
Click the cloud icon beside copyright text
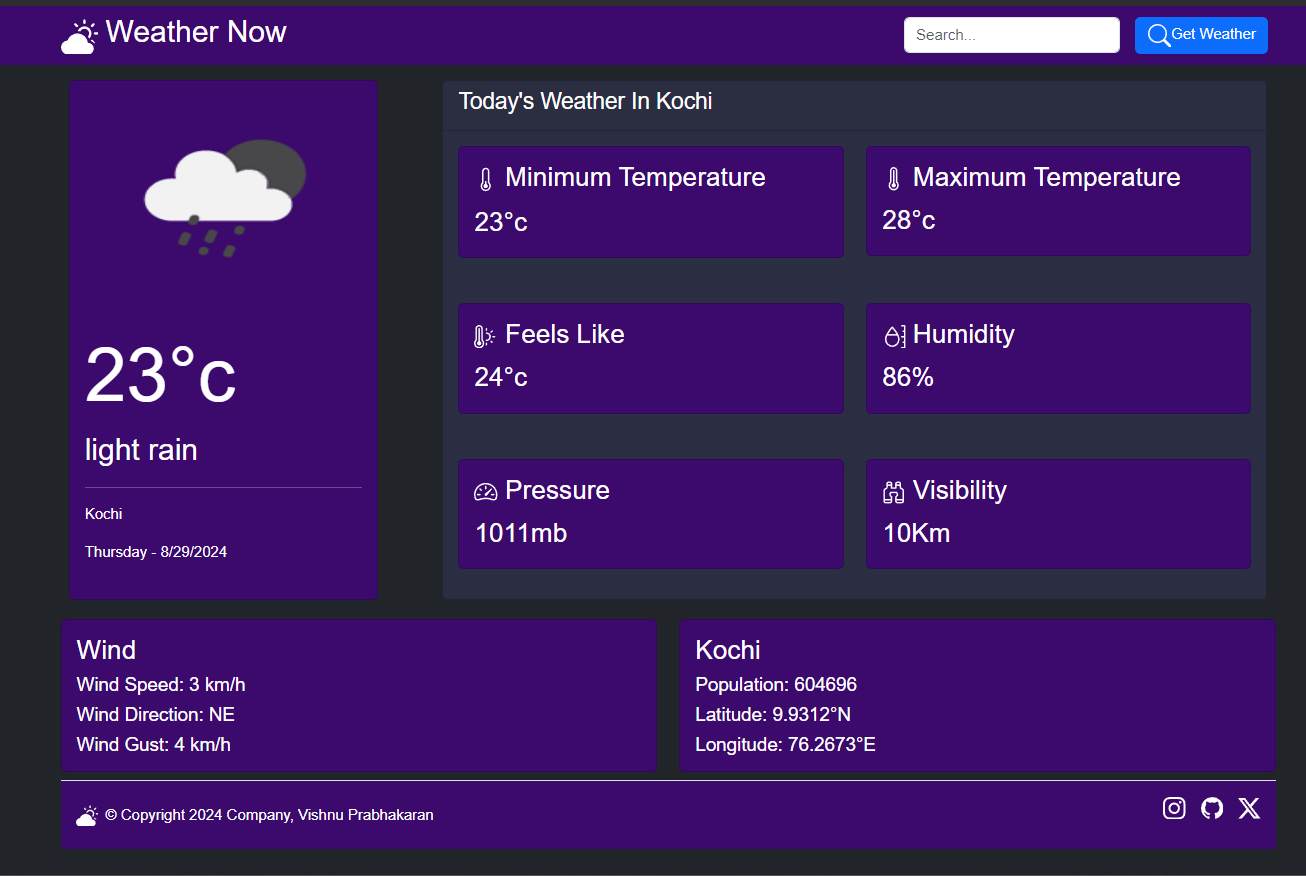[86, 815]
